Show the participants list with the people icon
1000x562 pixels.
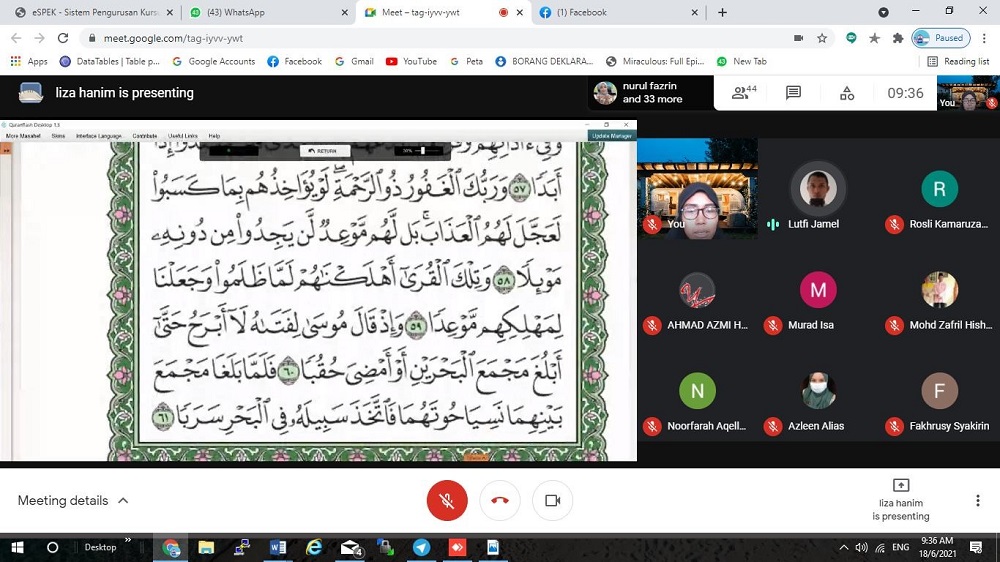[744, 93]
